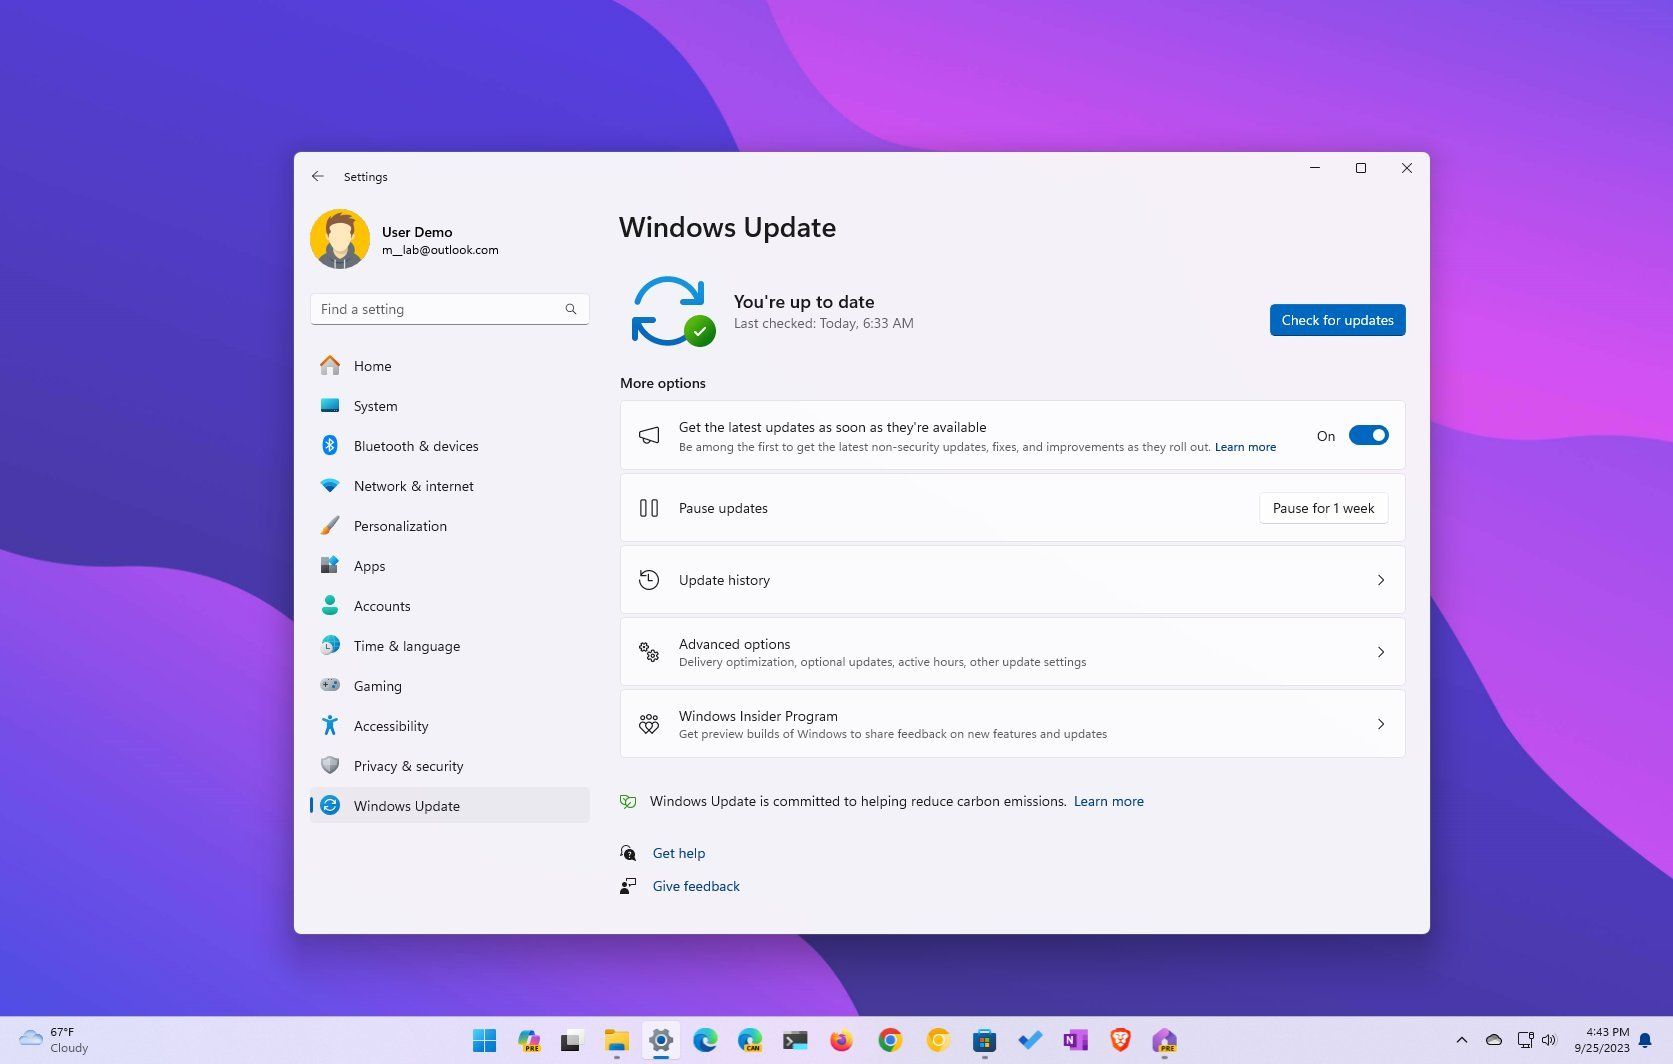Click the "You're up to date" status text

(x=804, y=302)
